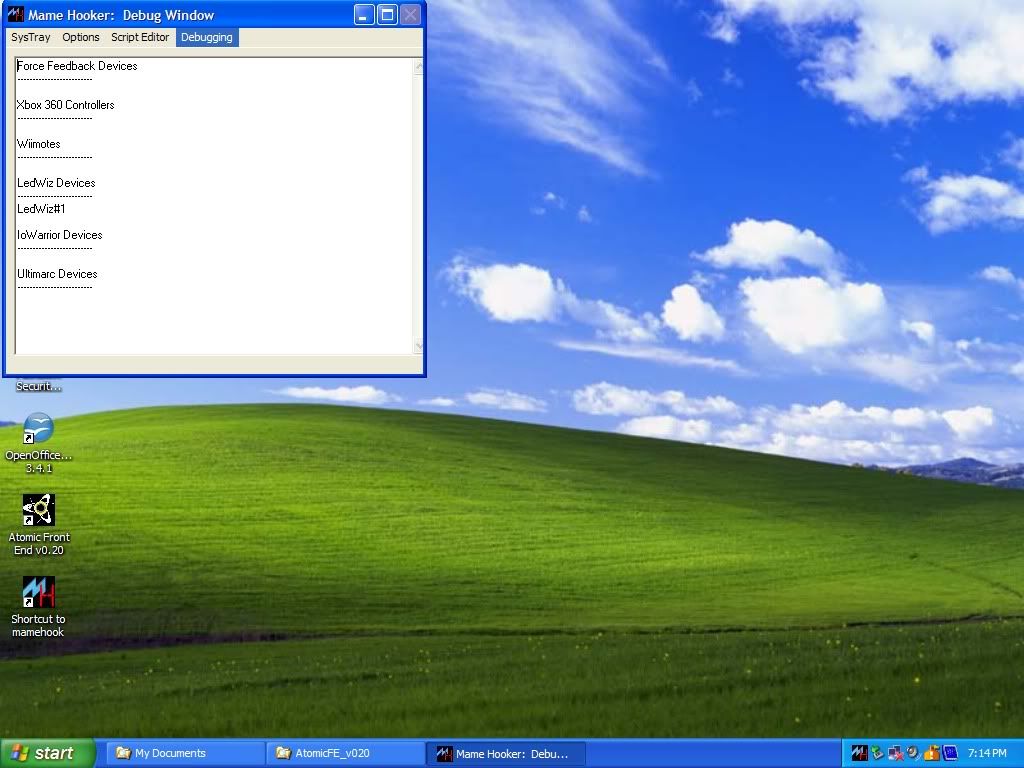The height and width of the screenshot is (768, 1024).
Task: Click the Wiimotes line
Action: pyautogui.click(x=39, y=144)
